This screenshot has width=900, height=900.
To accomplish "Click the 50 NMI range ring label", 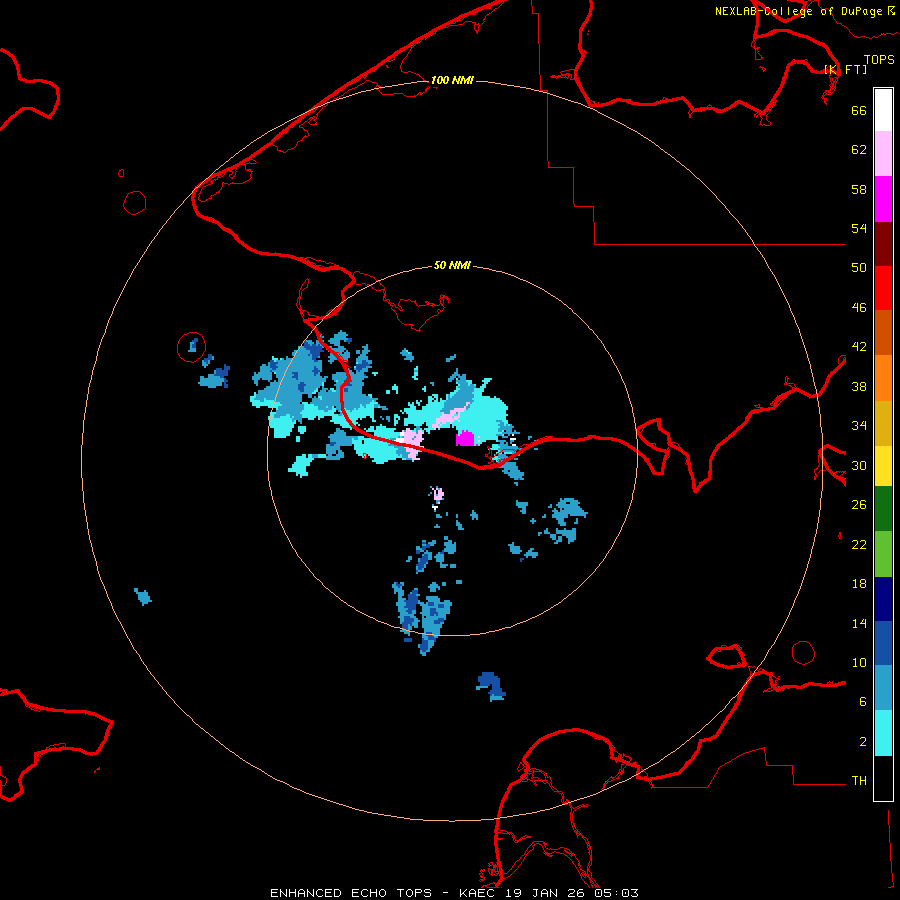I will 452,265.
